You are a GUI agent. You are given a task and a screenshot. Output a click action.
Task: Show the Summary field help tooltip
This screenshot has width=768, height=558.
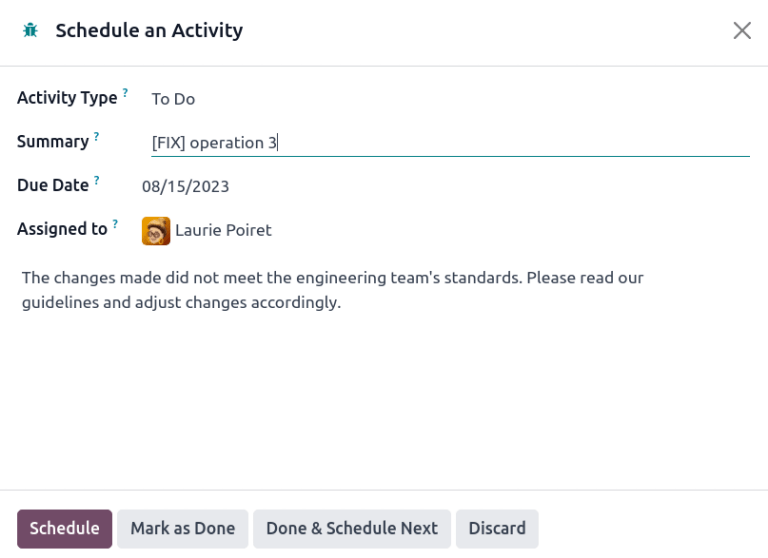tap(96, 137)
